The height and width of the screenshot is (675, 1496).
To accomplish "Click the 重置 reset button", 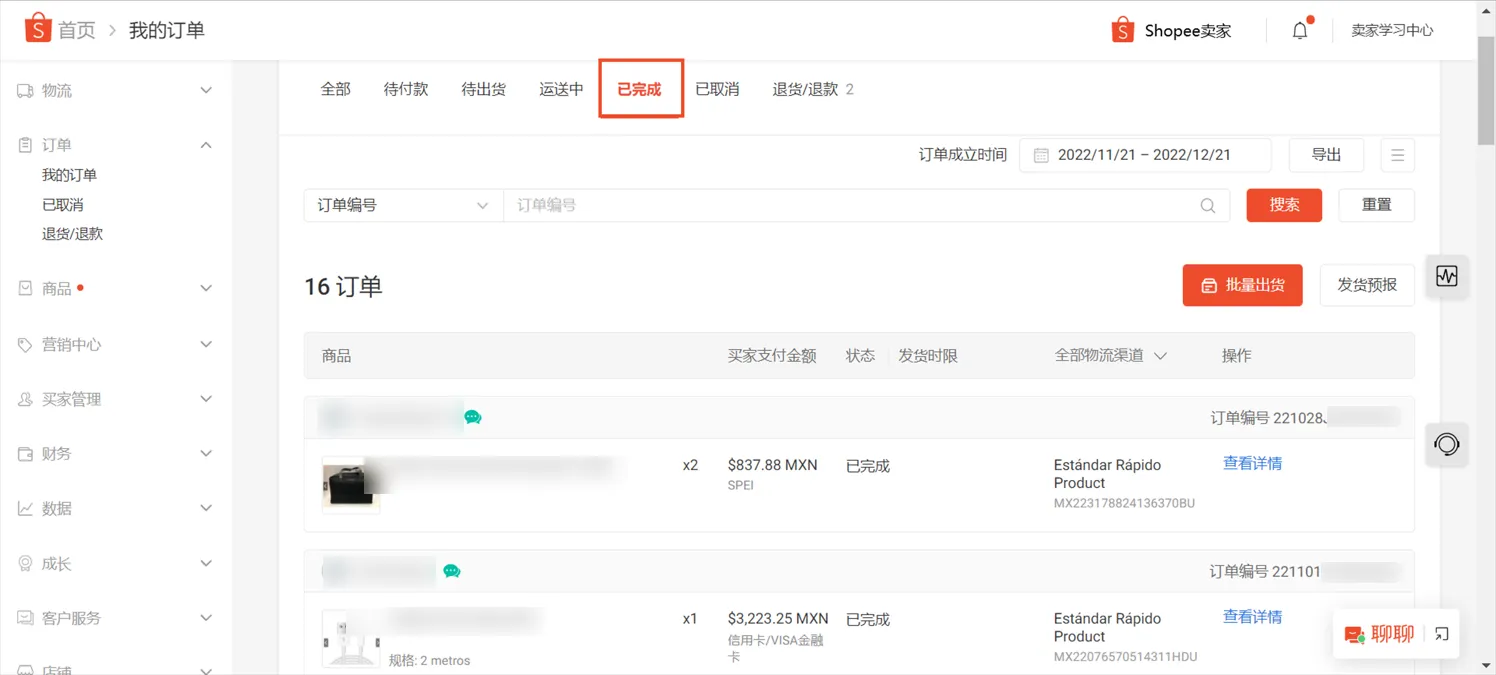I will pos(1376,205).
